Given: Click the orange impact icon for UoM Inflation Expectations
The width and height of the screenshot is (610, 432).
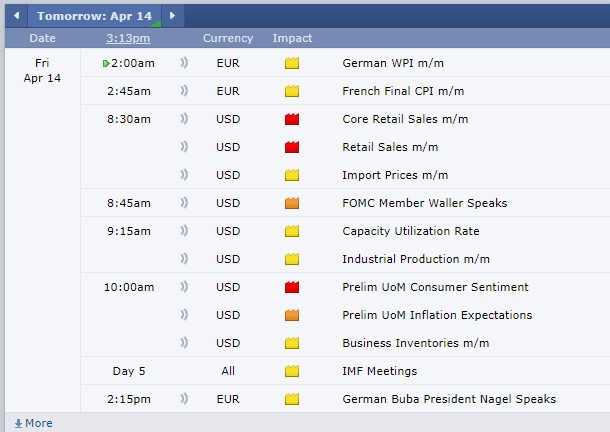Looking at the screenshot, I should tap(292, 315).
